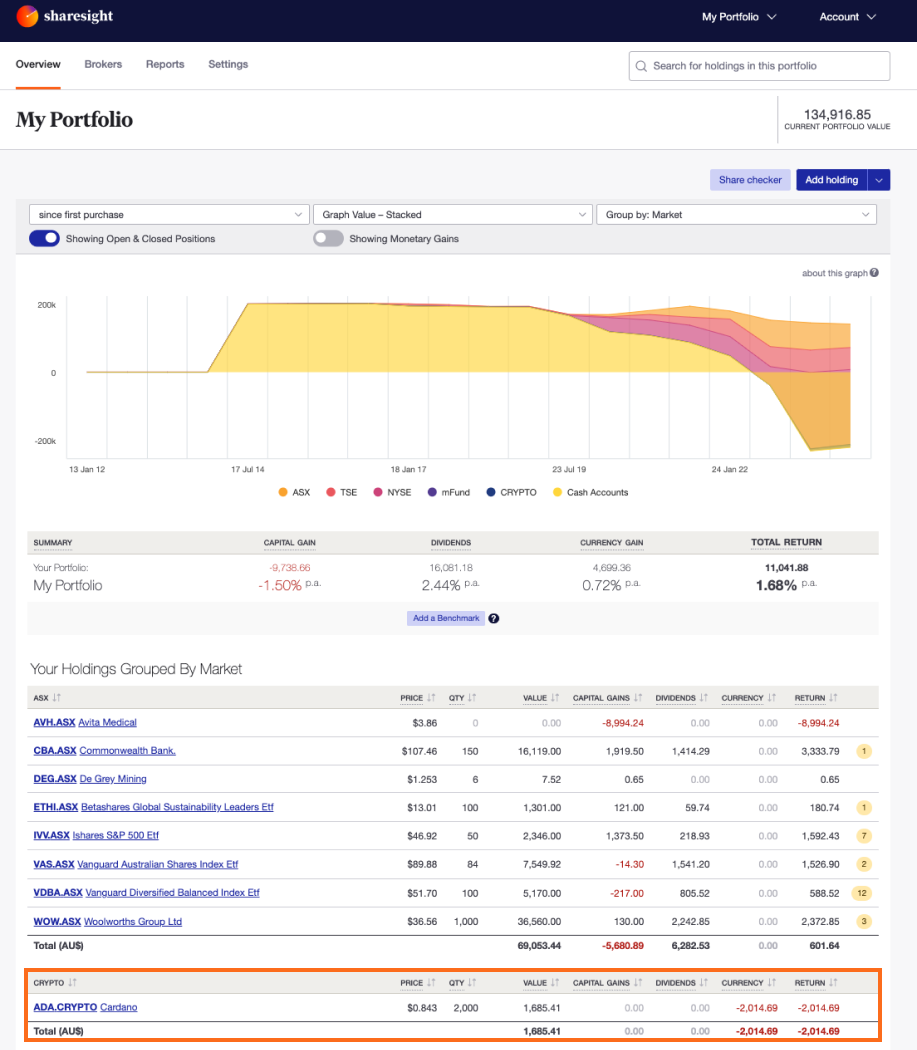
Task: Open the 'Group by: Market' dropdown
Action: click(x=736, y=214)
